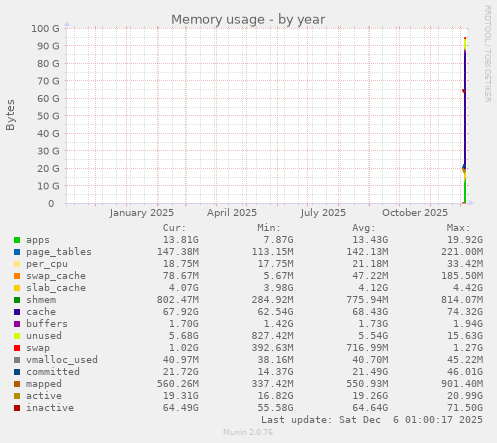Click the 'Last update' timestamp line

click(x=372, y=420)
